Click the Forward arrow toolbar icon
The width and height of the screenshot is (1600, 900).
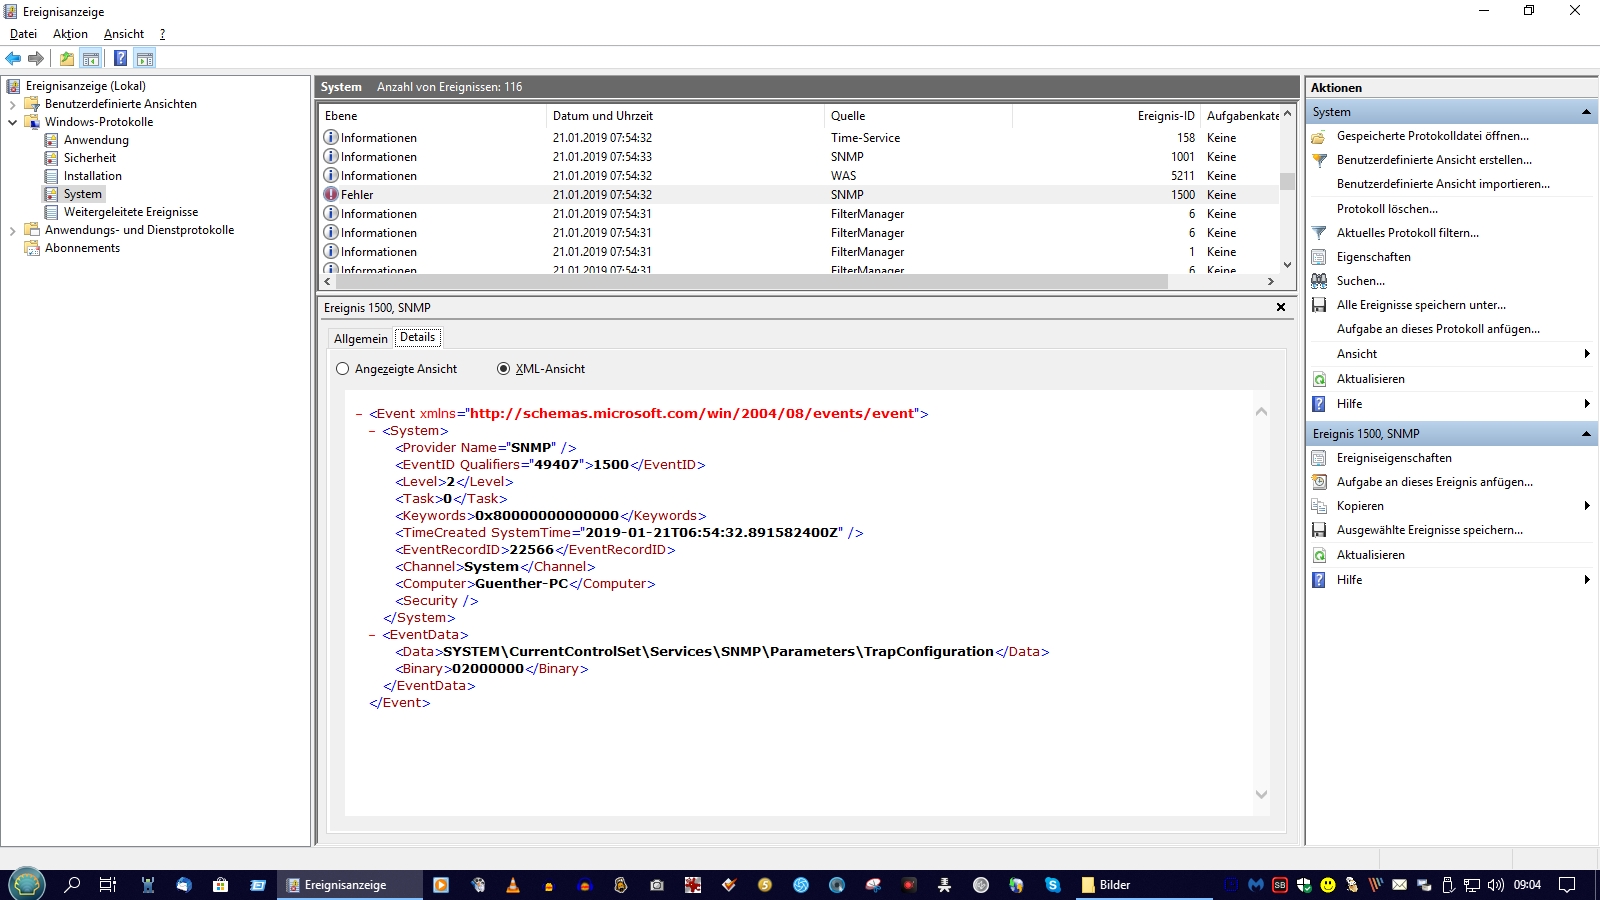coord(36,59)
